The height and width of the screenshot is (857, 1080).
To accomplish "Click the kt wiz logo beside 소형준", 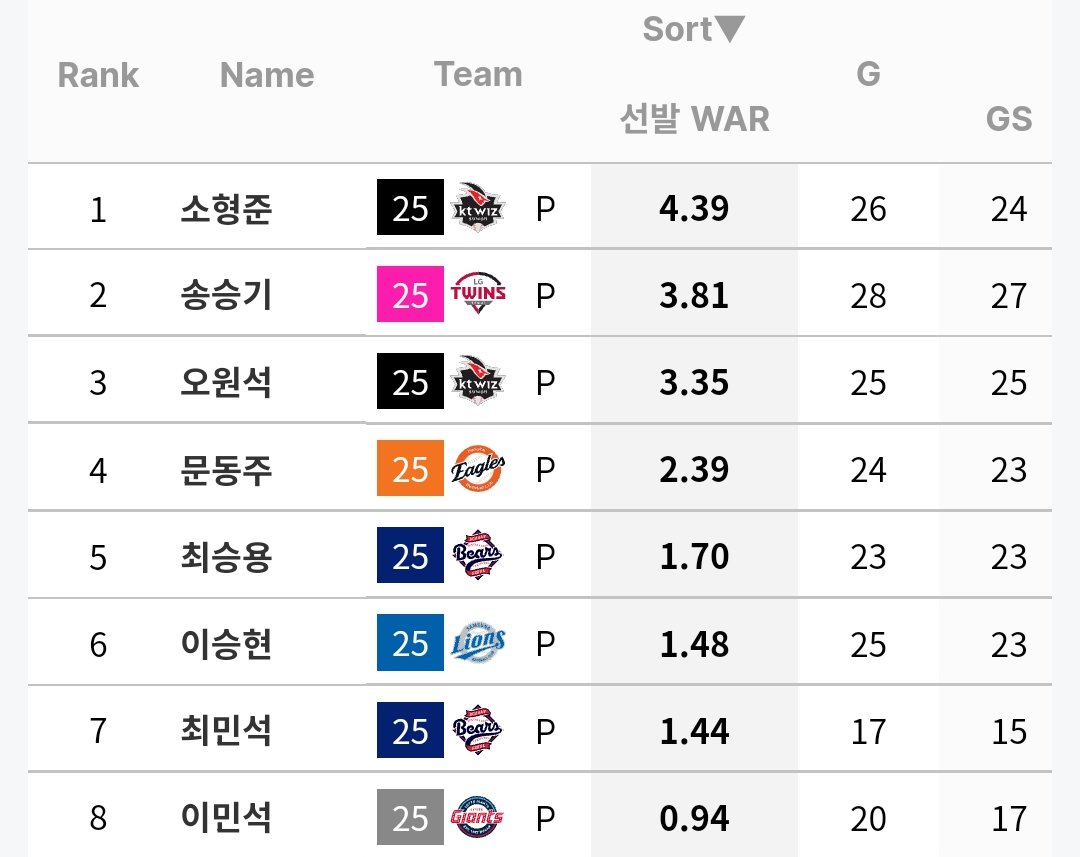I will (477, 207).
